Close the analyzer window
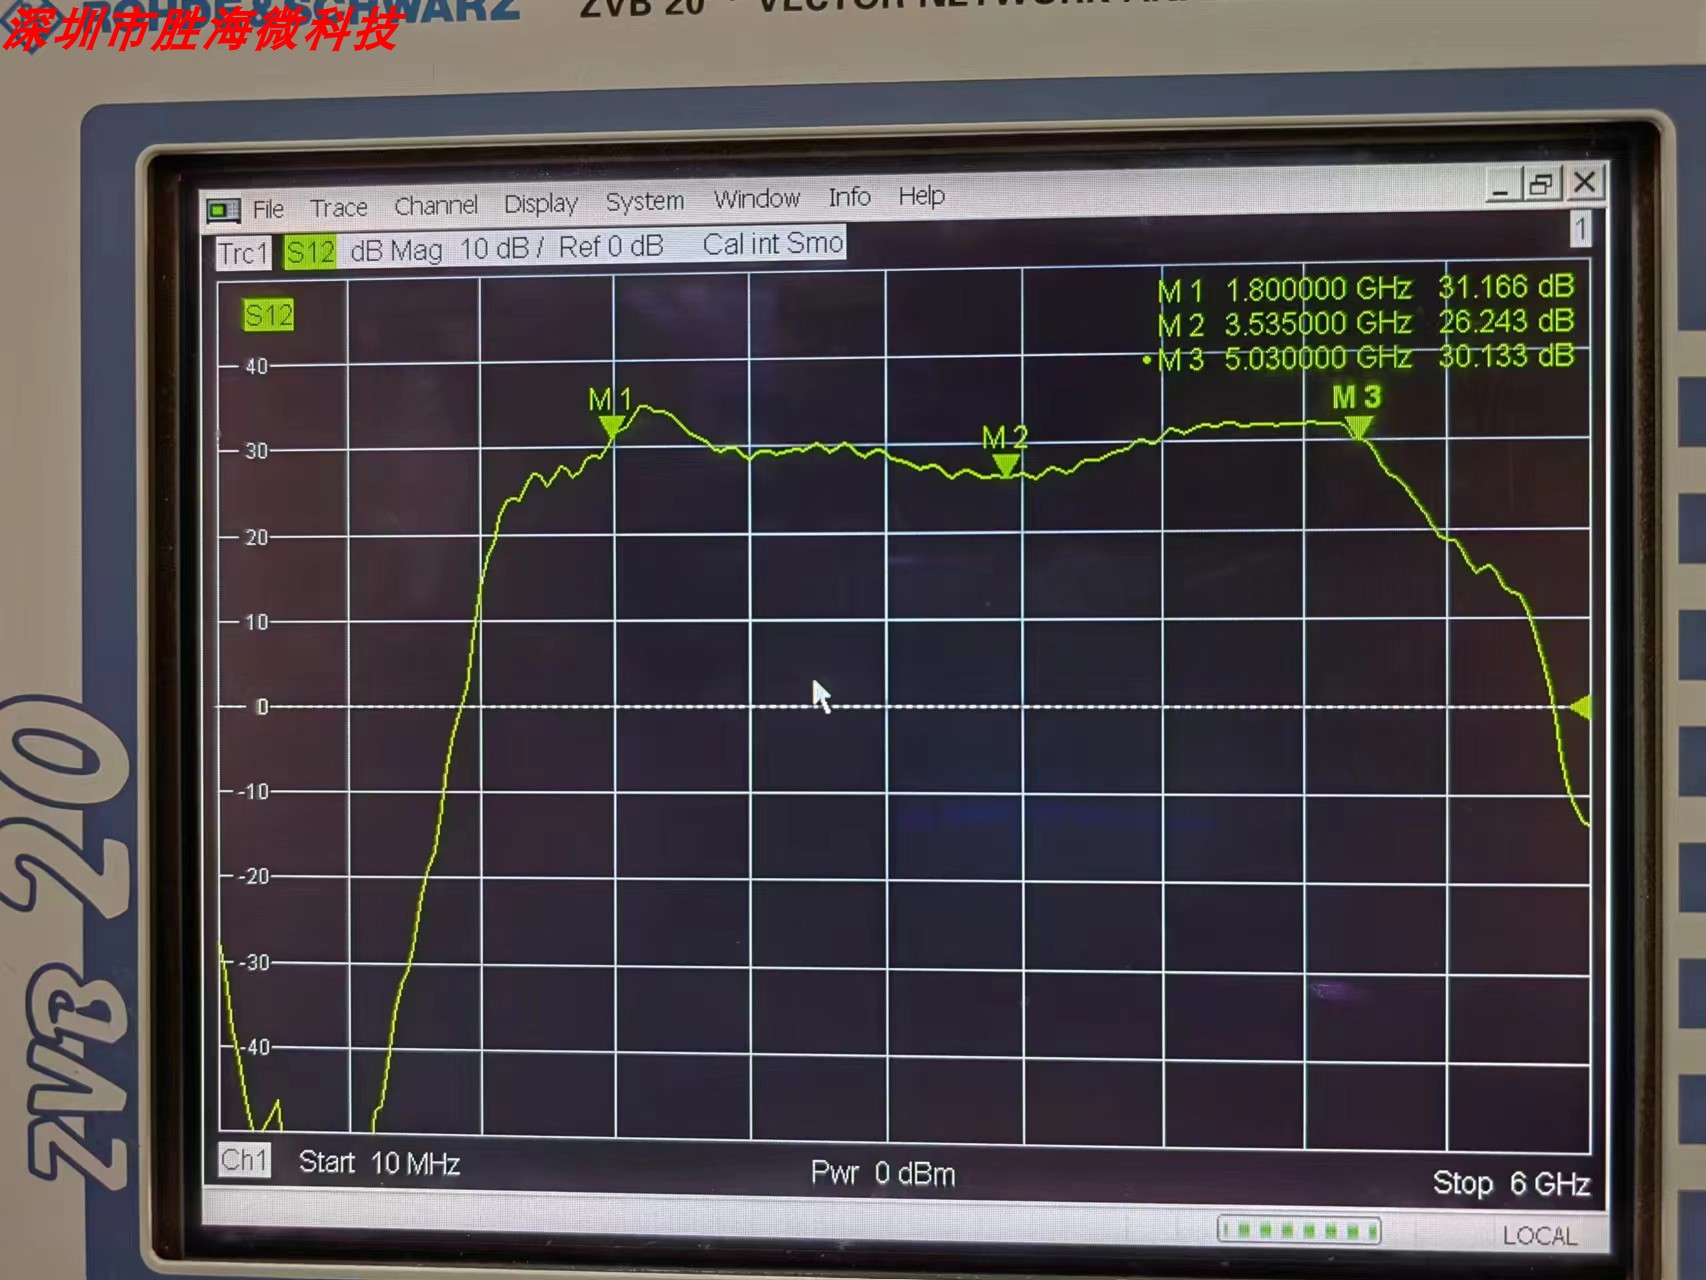 pos(1585,182)
